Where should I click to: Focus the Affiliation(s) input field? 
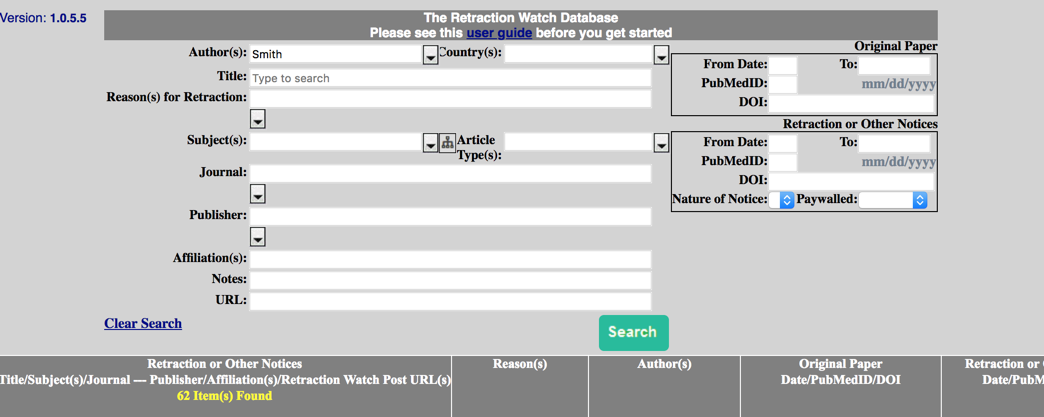click(450, 259)
